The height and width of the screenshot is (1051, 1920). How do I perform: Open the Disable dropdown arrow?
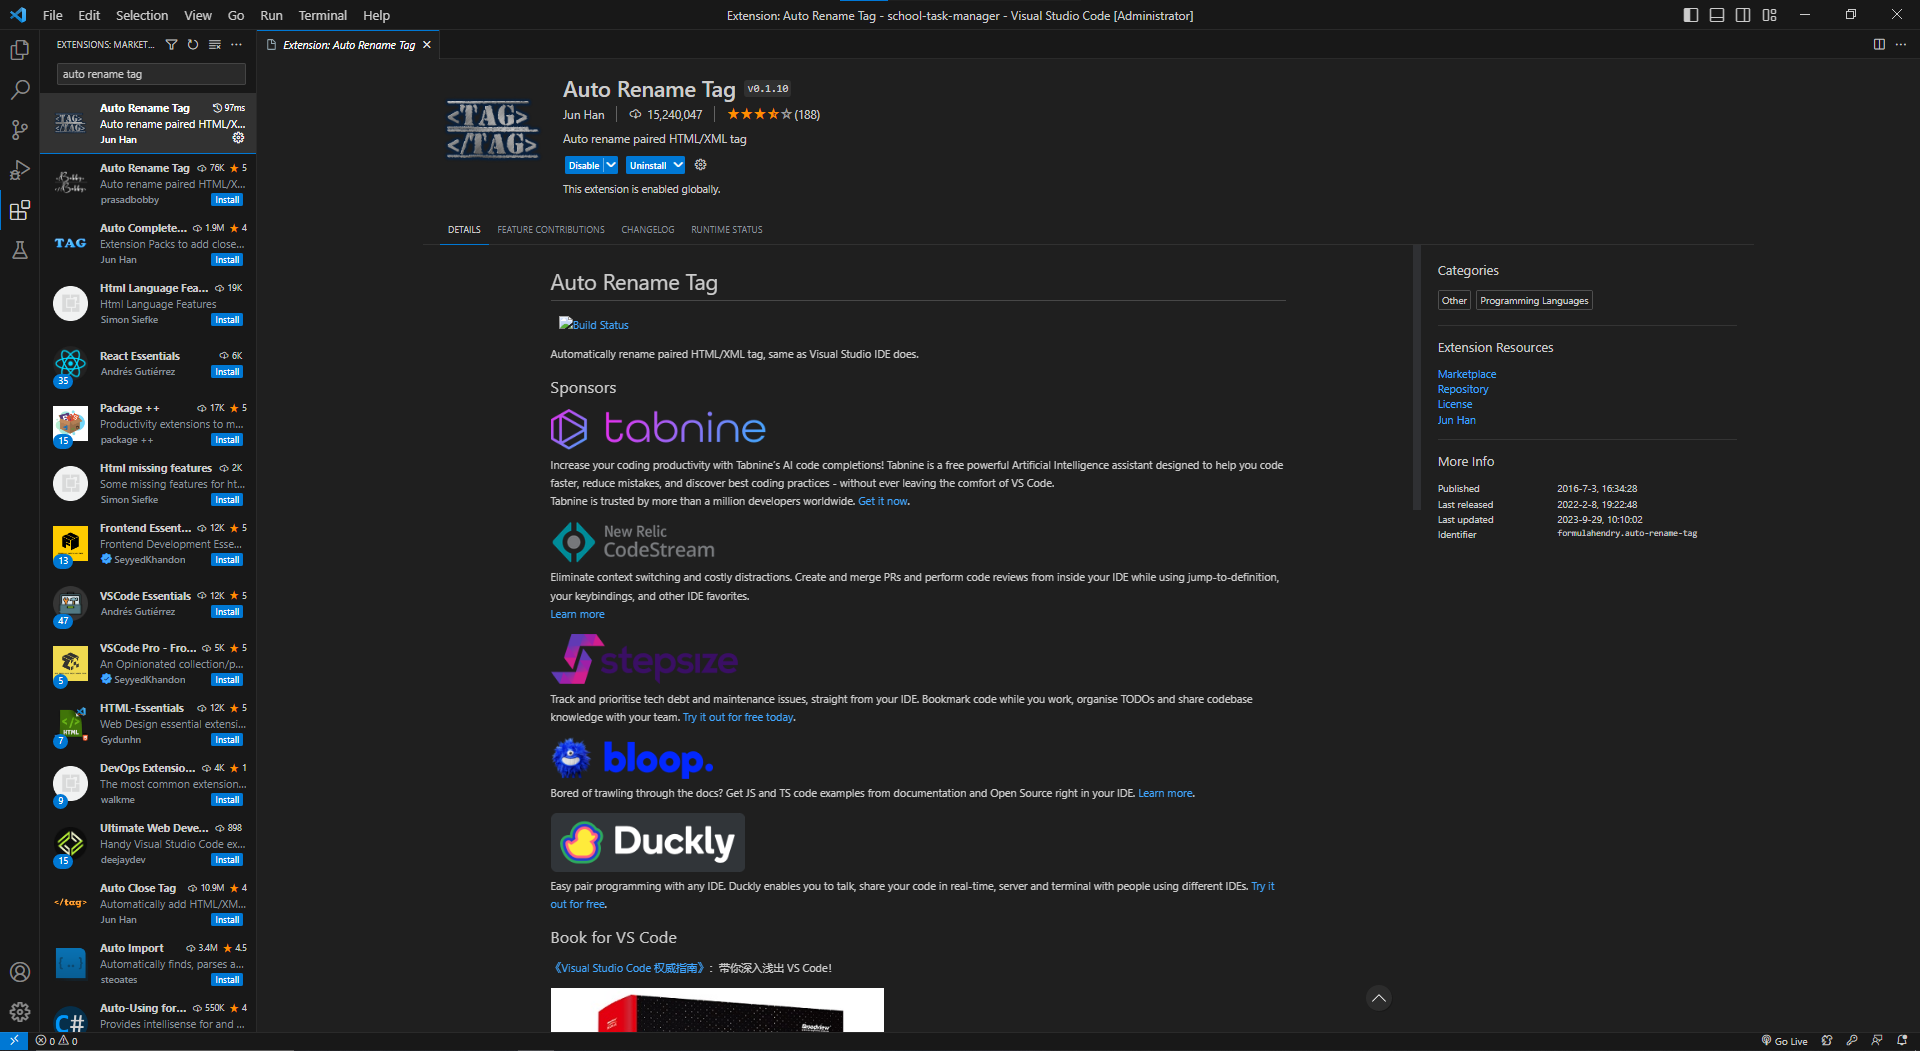[x=611, y=165]
